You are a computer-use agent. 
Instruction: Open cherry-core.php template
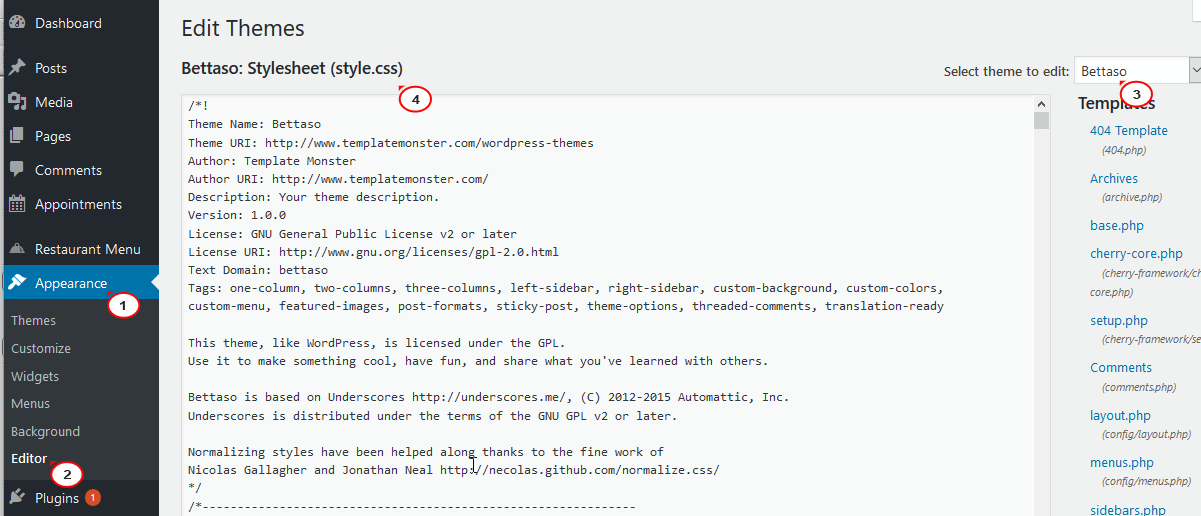(x=1136, y=254)
